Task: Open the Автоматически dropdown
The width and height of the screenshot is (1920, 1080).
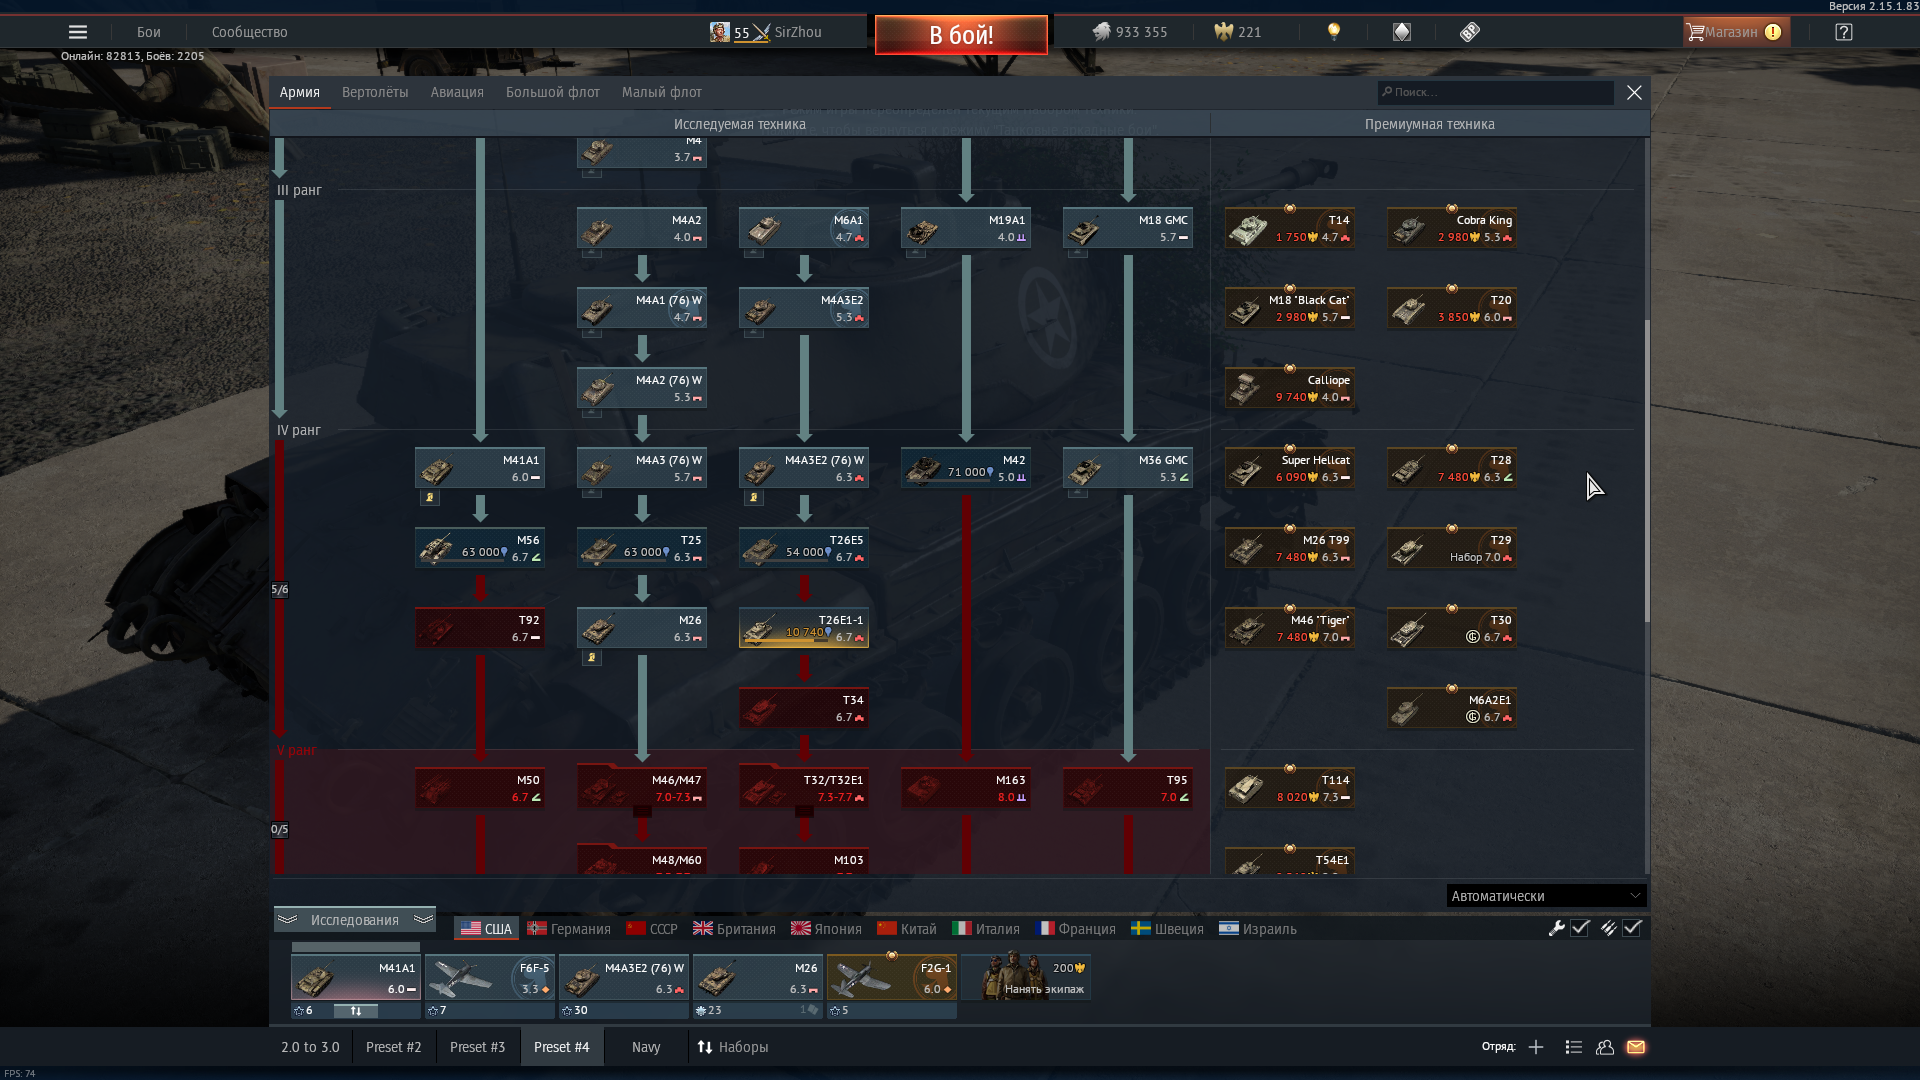Action: coord(1546,896)
